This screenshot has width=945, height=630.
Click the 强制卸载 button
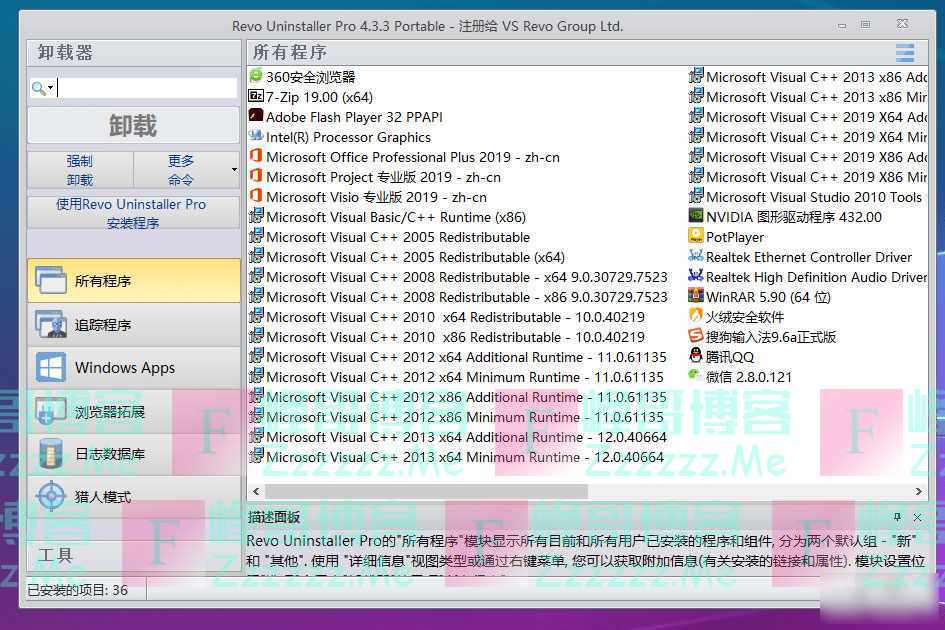pos(80,170)
